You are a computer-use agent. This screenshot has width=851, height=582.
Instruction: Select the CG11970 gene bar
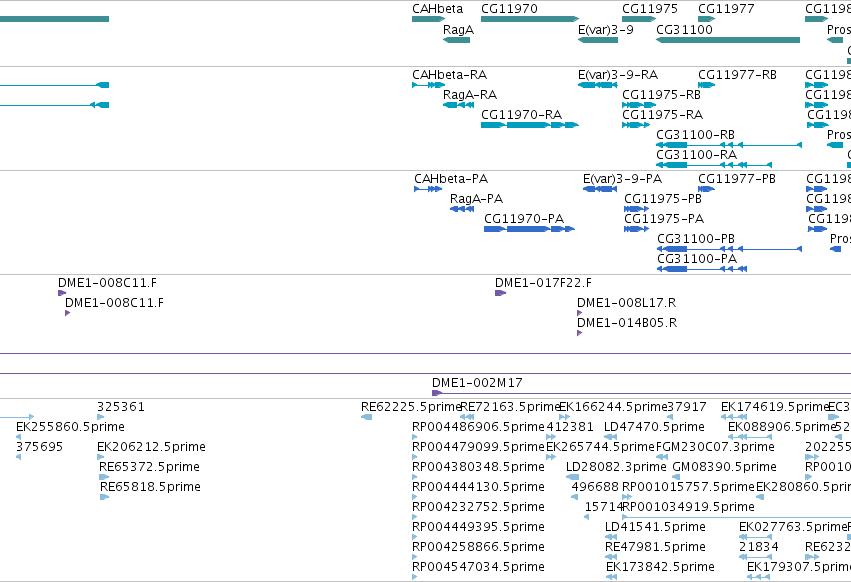click(x=530, y=19)
